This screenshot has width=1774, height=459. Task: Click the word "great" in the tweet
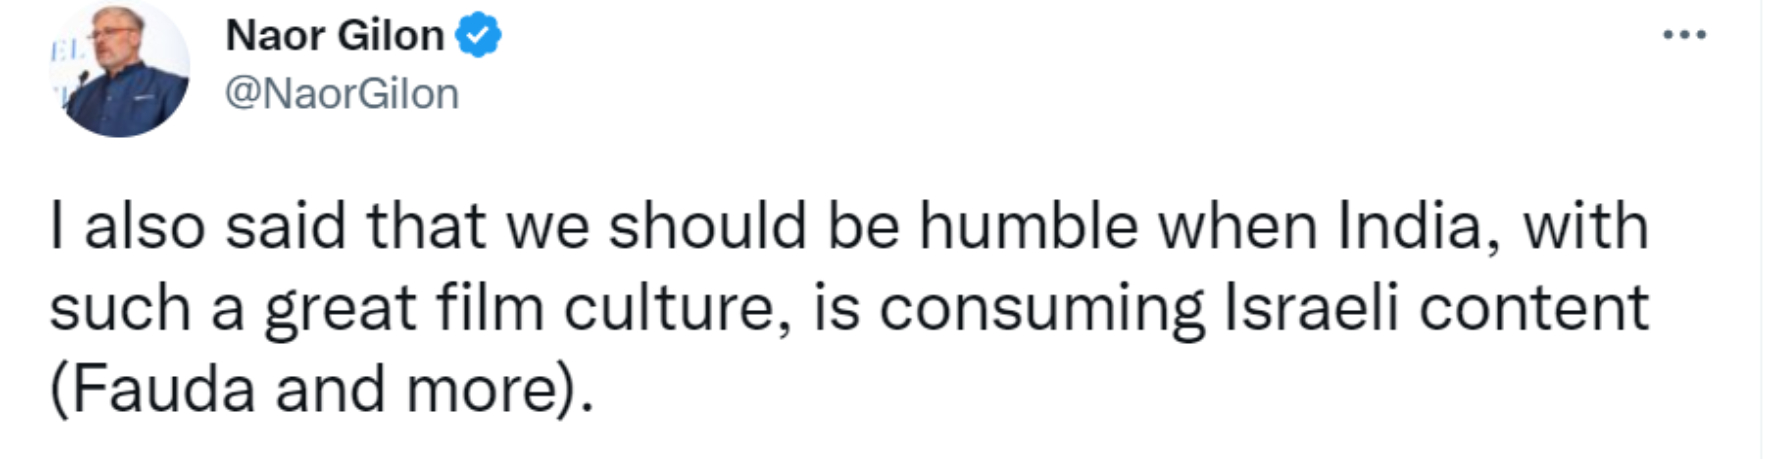340,308
